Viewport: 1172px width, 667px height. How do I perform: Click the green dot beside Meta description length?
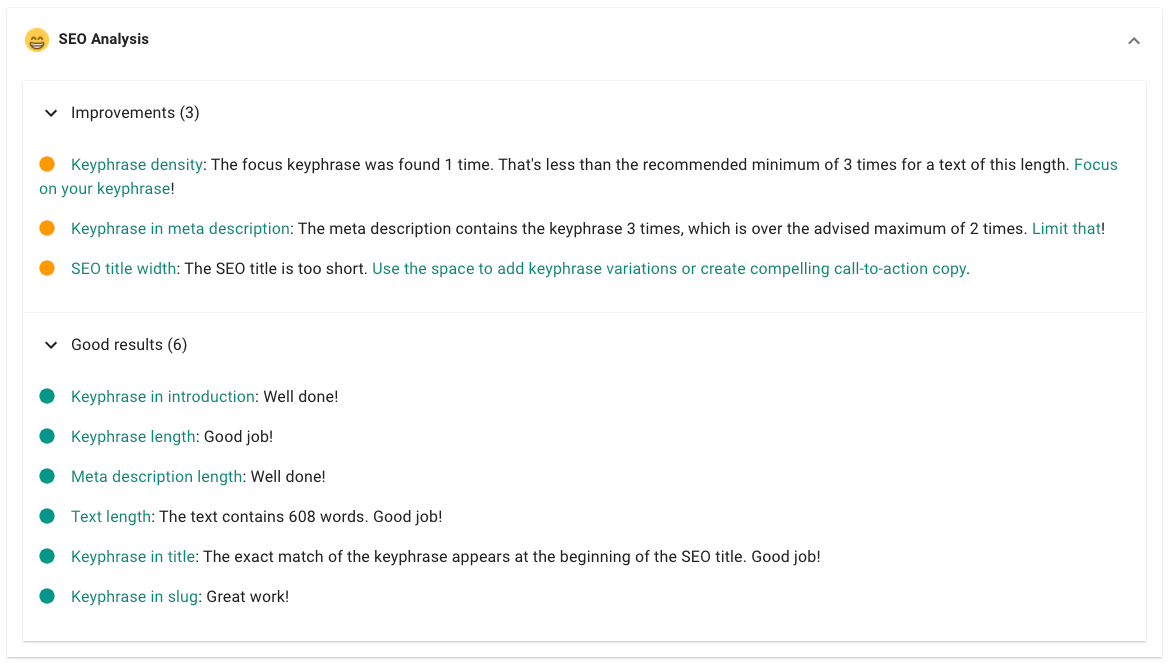[x=46, y=476]
